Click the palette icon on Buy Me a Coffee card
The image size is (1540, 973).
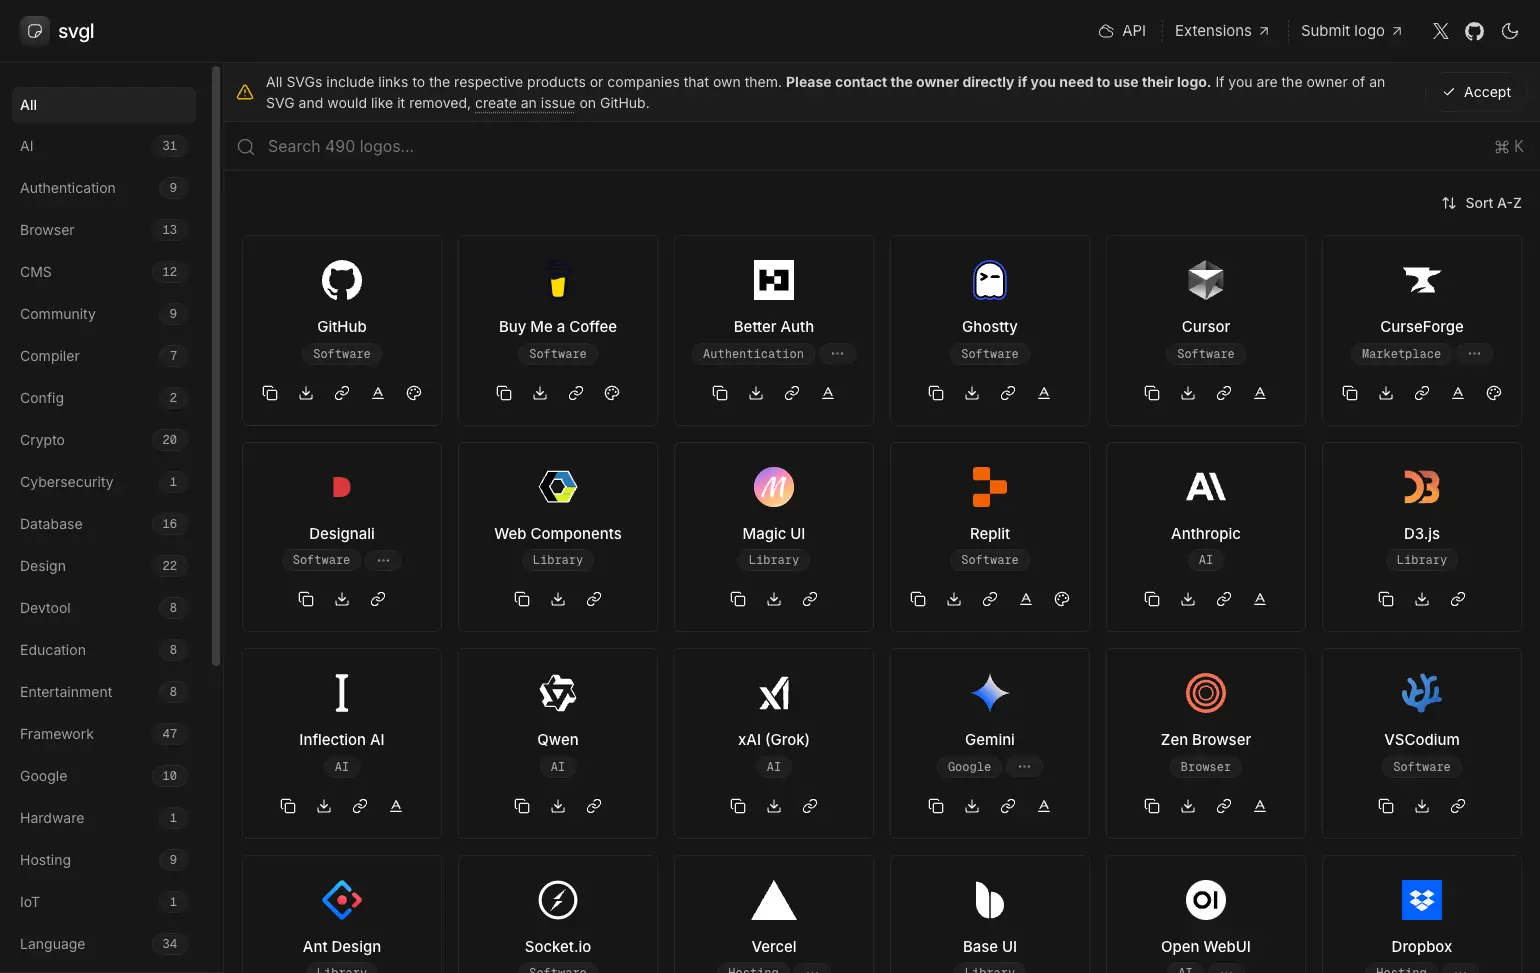click(612, 393)
